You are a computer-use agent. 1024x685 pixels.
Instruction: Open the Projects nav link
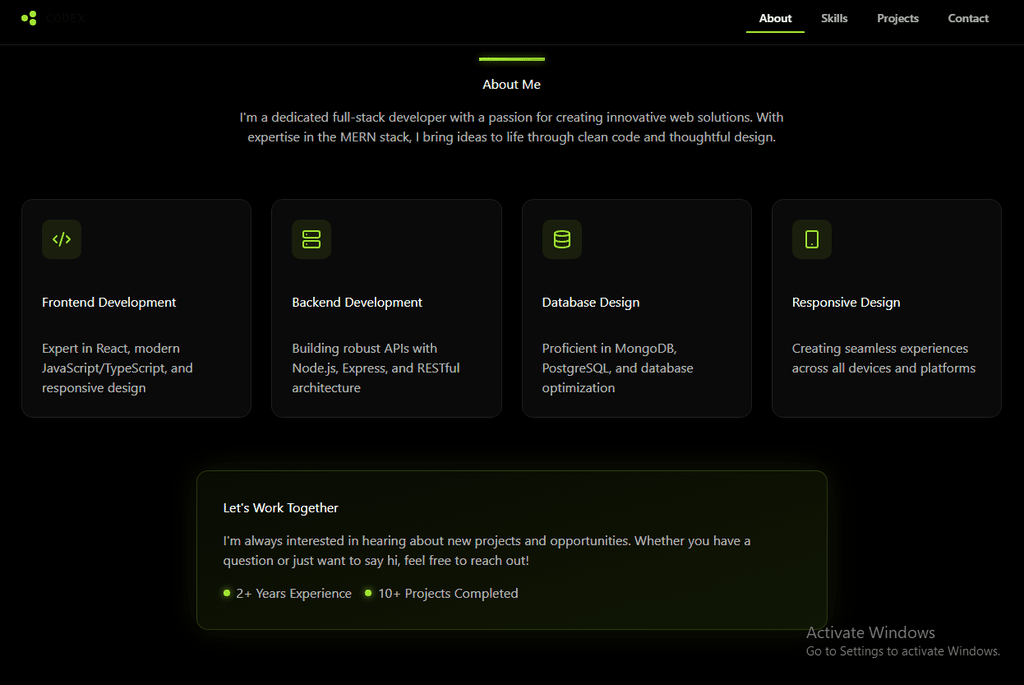(x=897, y=18)
